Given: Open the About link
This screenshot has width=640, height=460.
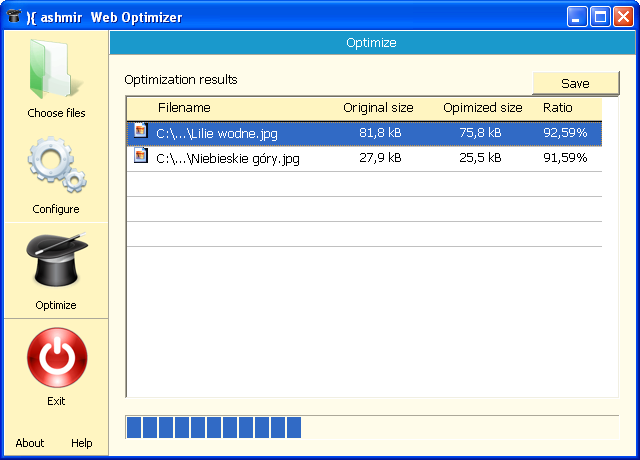Looking at the screenshot, I should click(30, 443).
